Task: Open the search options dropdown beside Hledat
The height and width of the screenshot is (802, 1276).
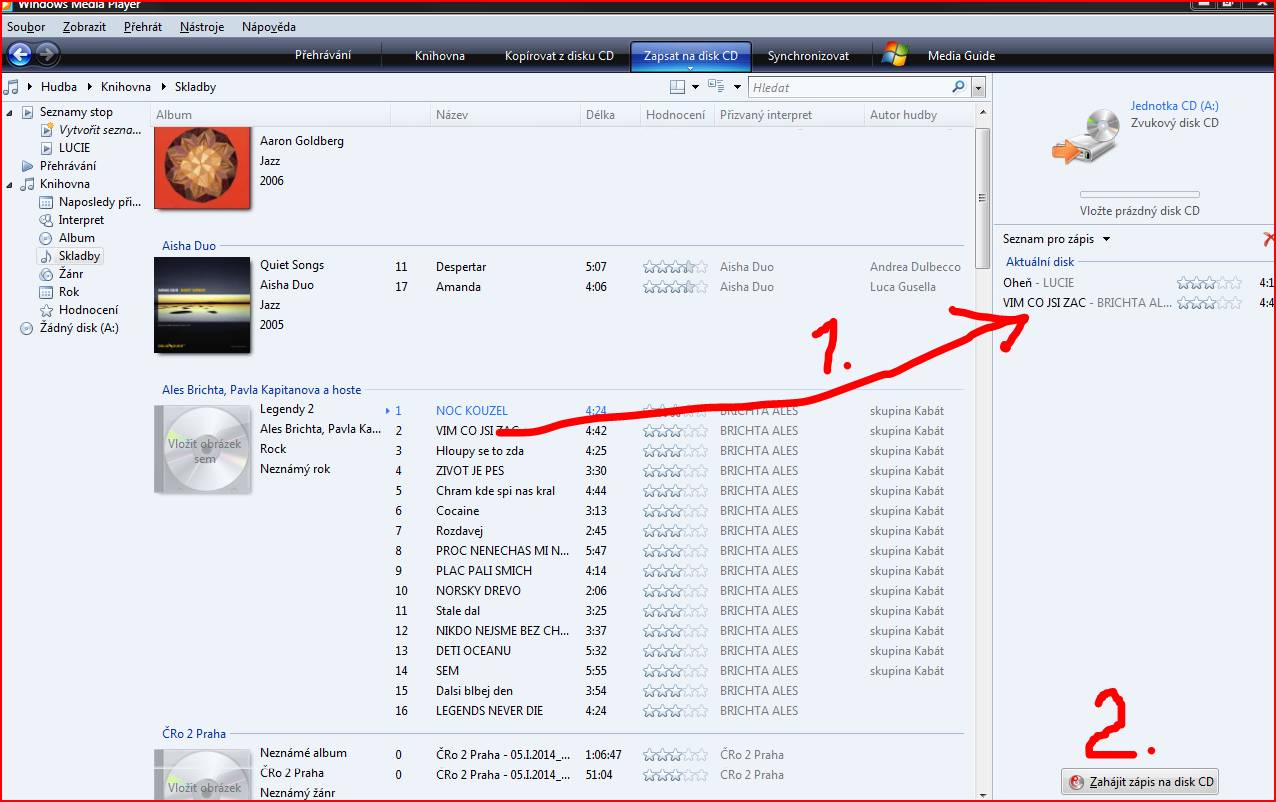Action: (978, 87)
